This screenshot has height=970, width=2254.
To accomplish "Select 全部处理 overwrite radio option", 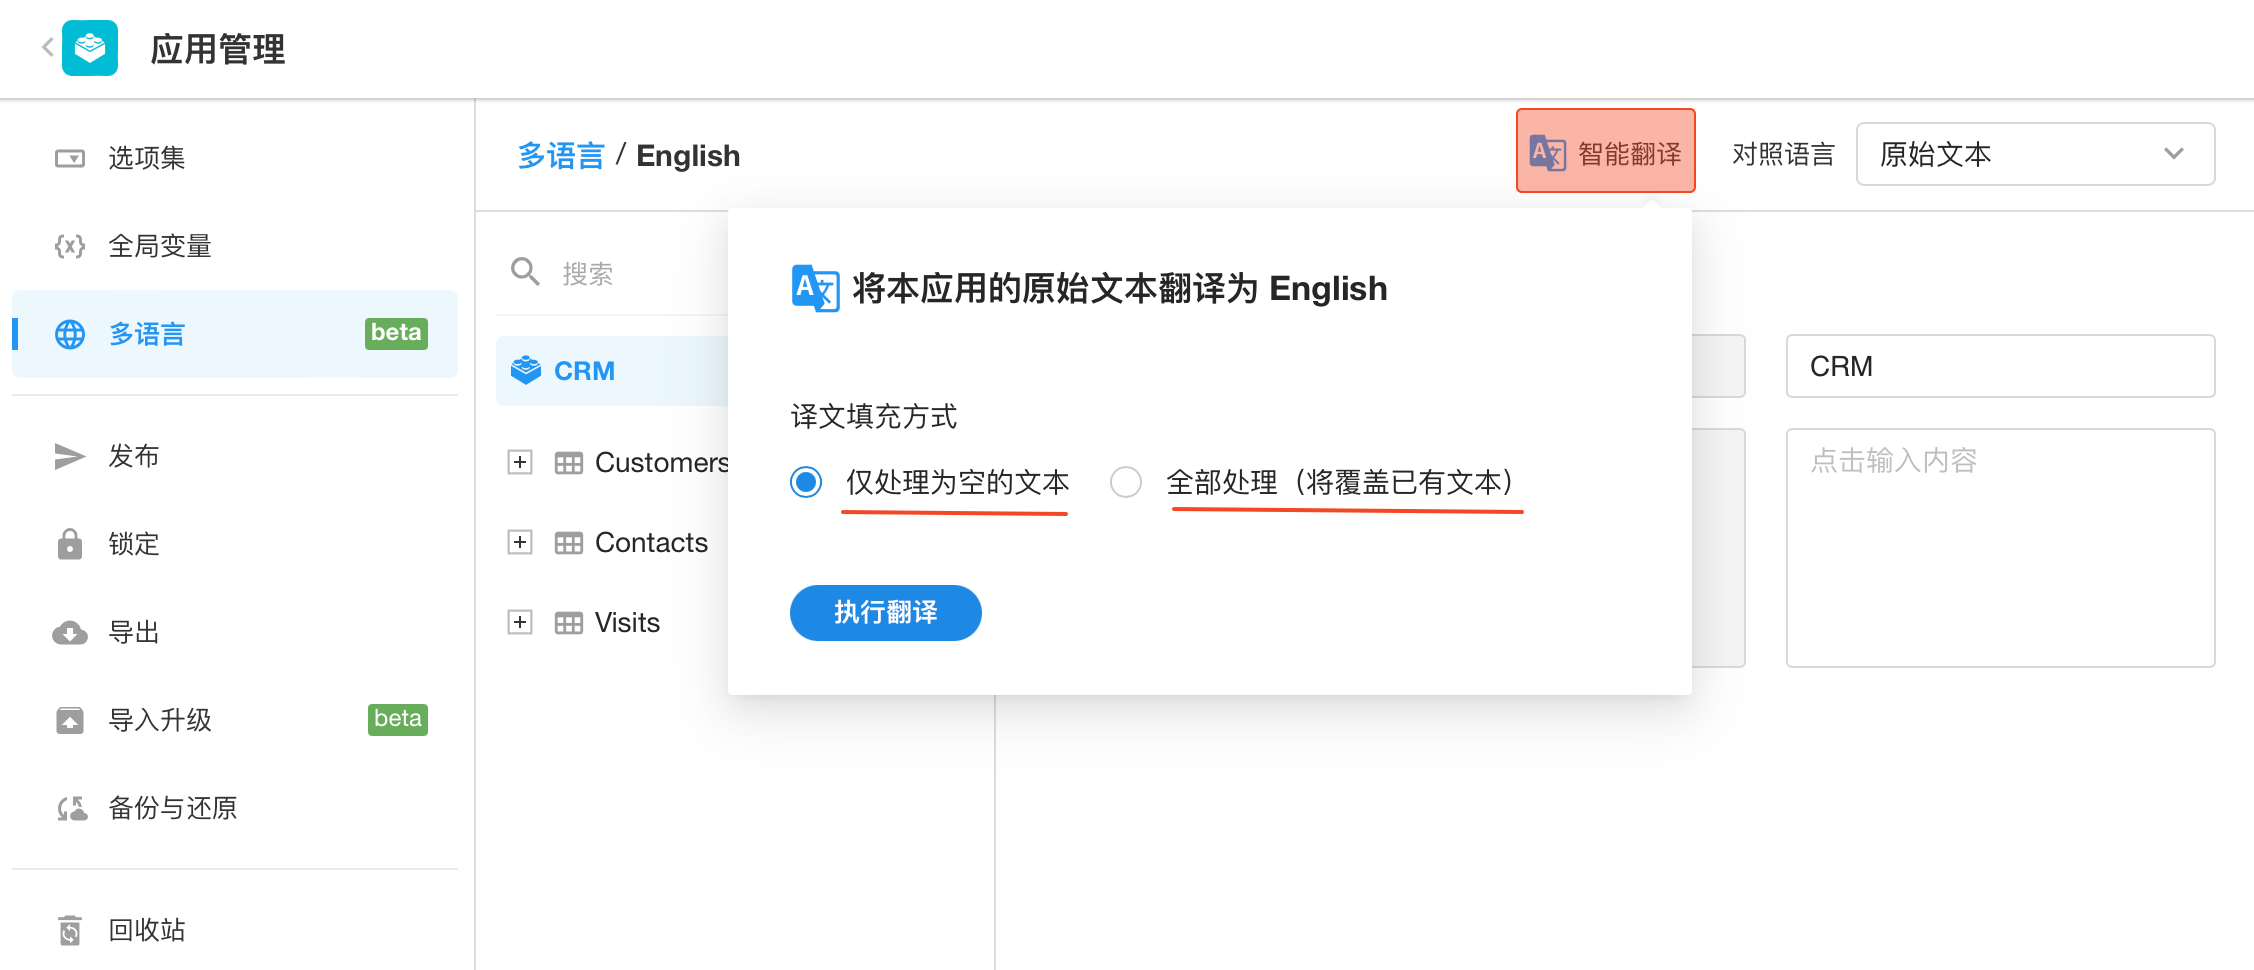I will [x=1126, y=482].
